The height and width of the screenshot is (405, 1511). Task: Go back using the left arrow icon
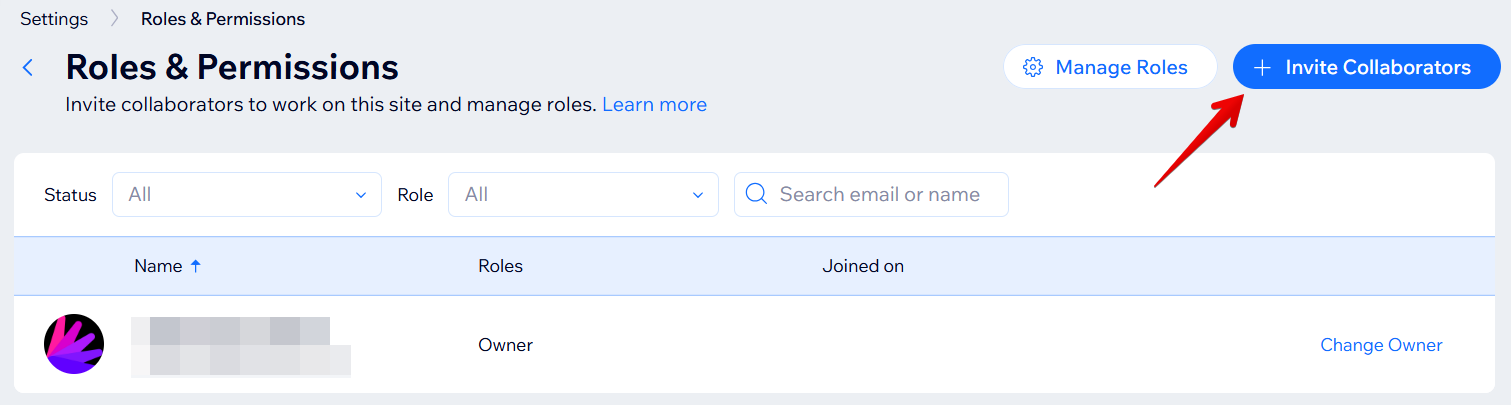tap(28, 68)
